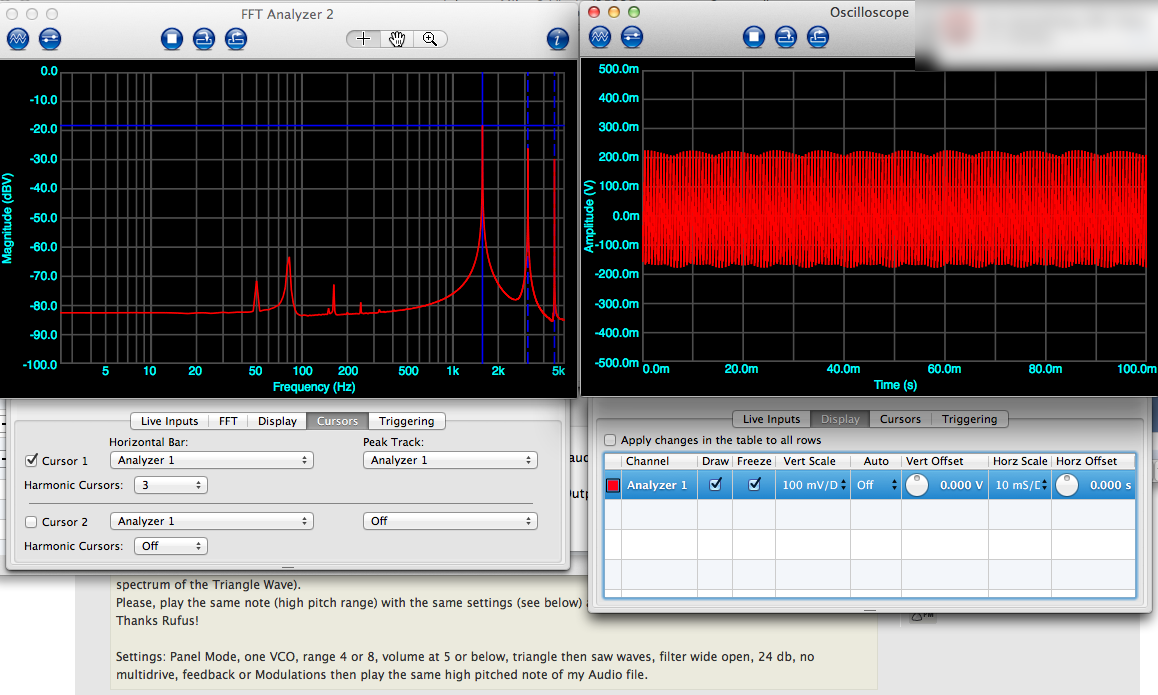
Task: Enable the Cursor 2 checkbox
Action: coord(31,522)
